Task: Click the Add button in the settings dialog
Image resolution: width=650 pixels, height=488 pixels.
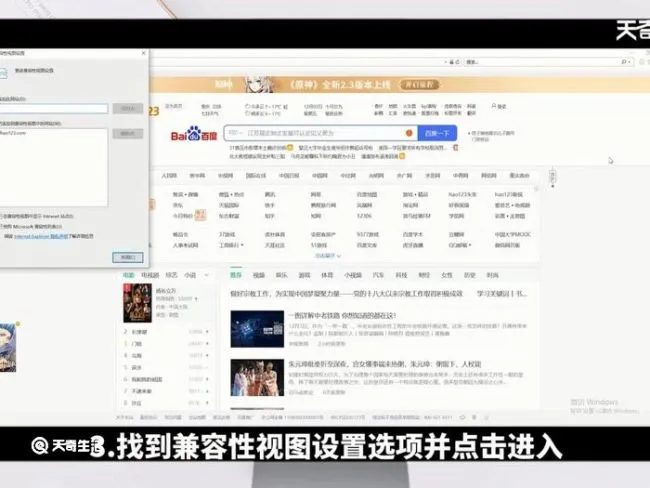Action: click(x=128, y=108)
